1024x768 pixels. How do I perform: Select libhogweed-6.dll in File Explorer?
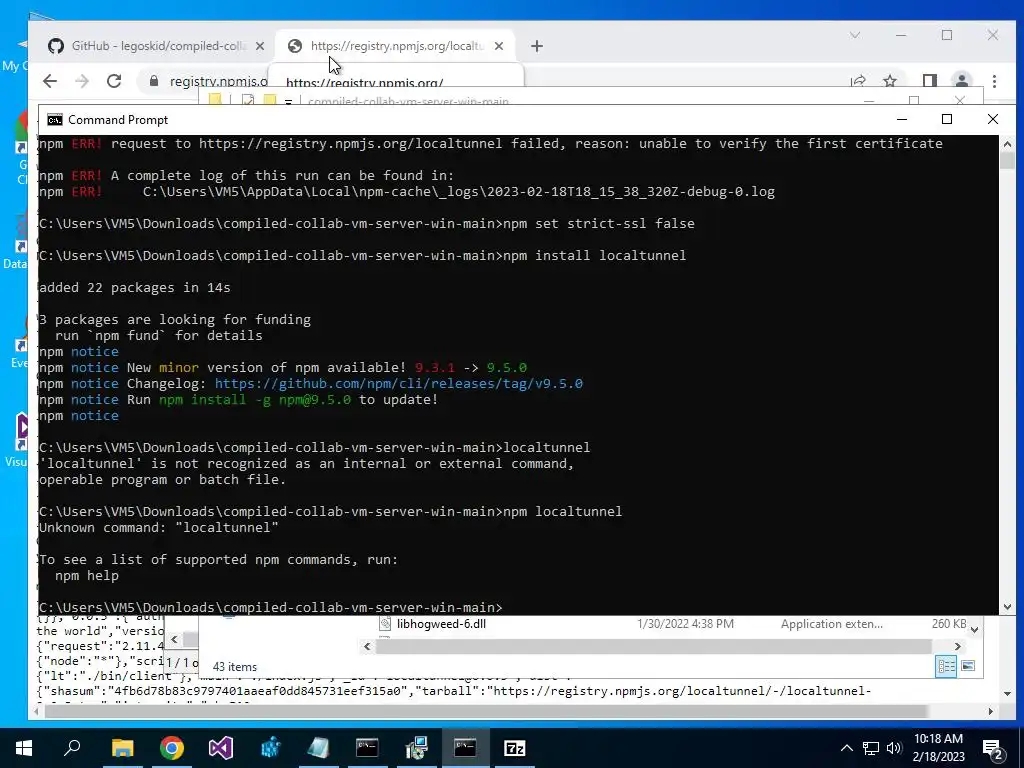[x=441, y=624]
